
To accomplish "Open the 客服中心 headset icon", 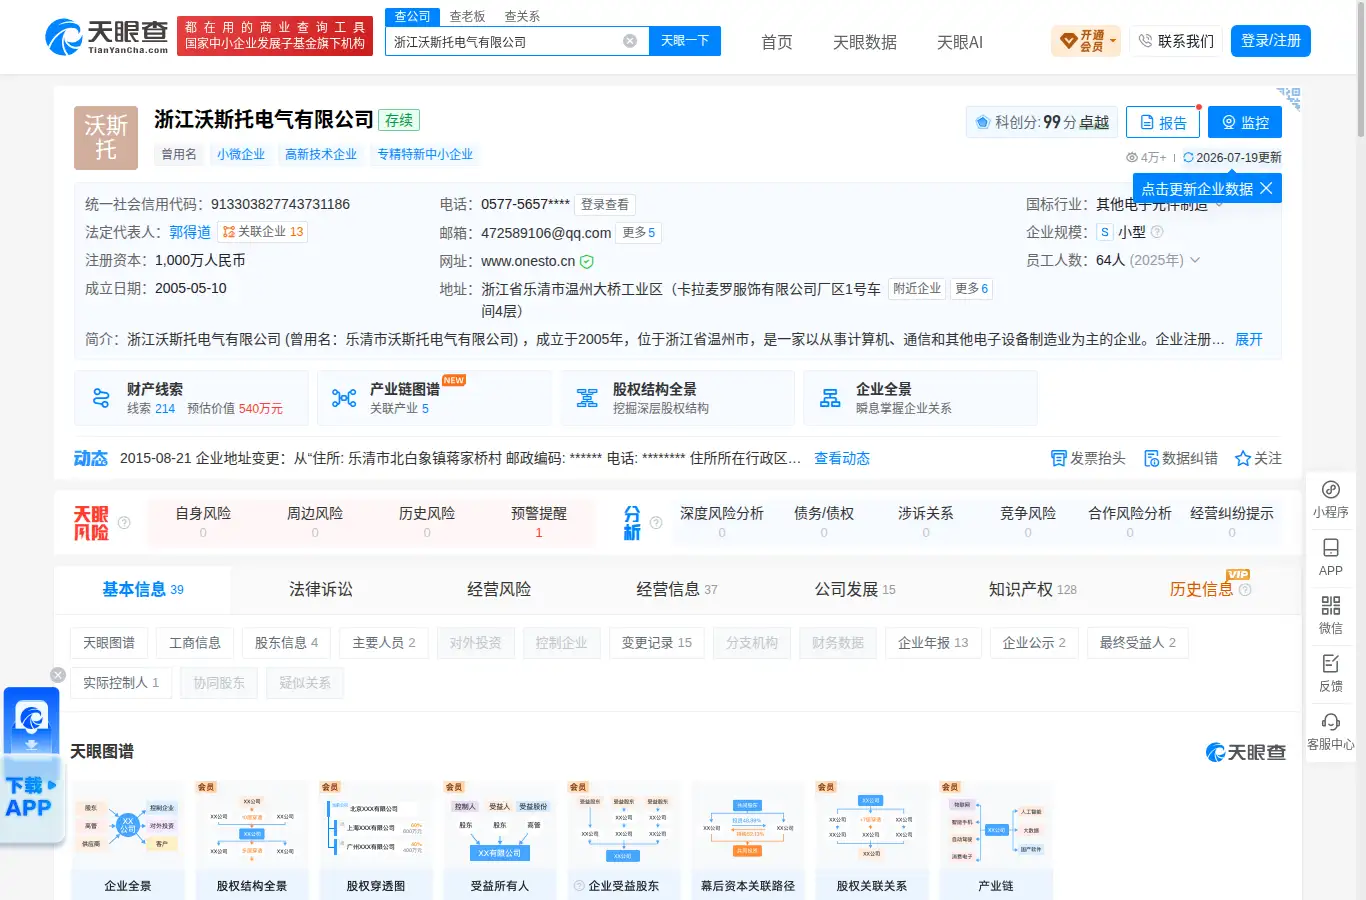I will pos(1331,731).
